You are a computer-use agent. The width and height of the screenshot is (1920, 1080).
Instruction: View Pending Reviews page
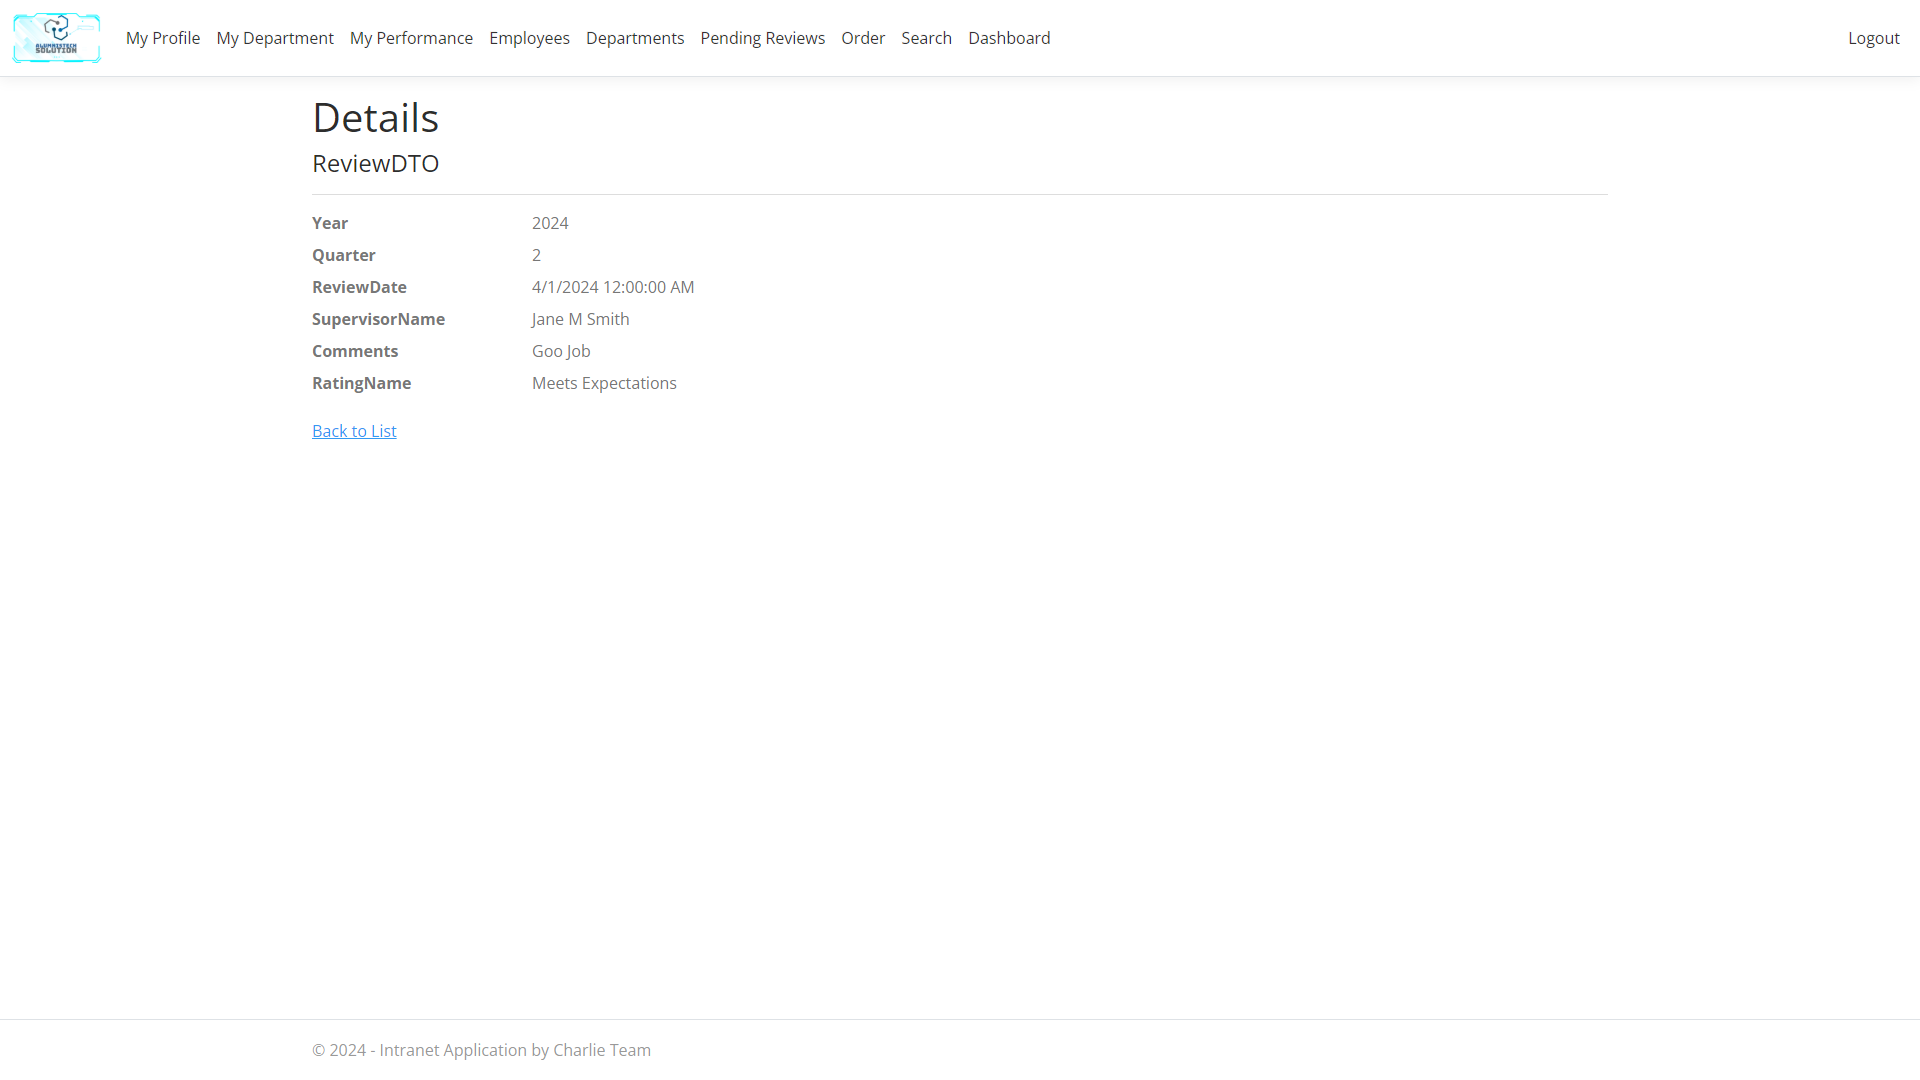coord(762,38)
